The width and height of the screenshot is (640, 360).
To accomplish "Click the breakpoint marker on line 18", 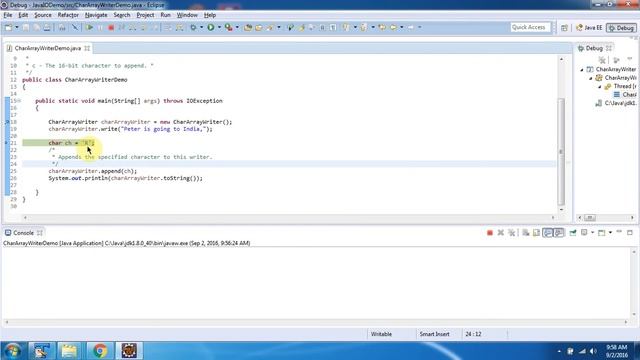I will pyautogui.click(x=7, y=122).
